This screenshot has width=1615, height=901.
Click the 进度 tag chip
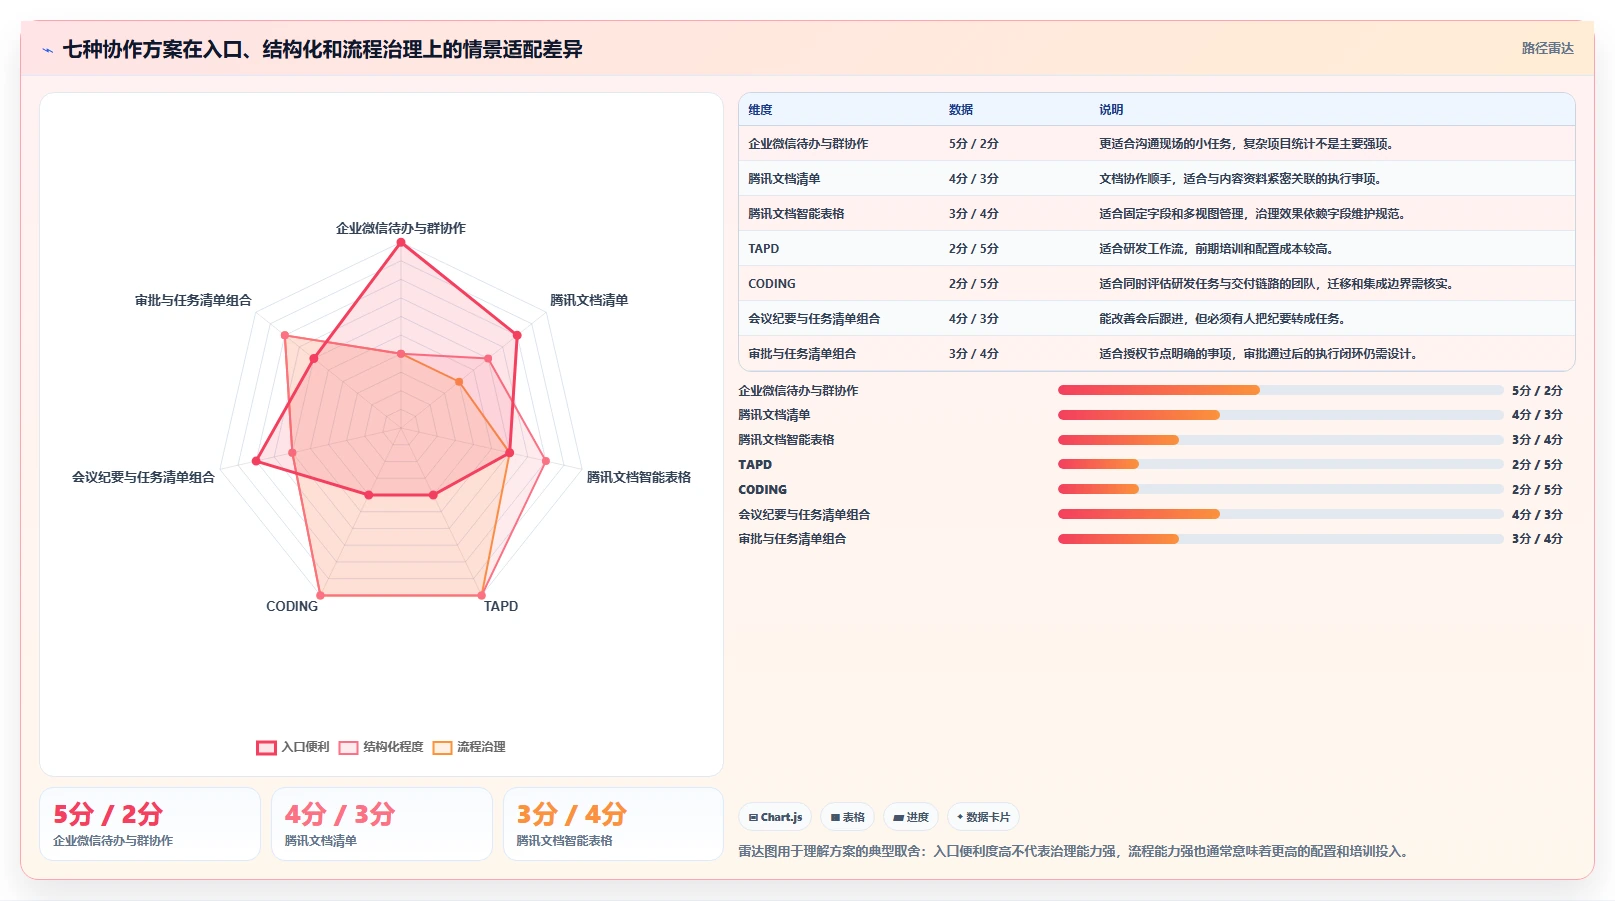click(911, 817)
